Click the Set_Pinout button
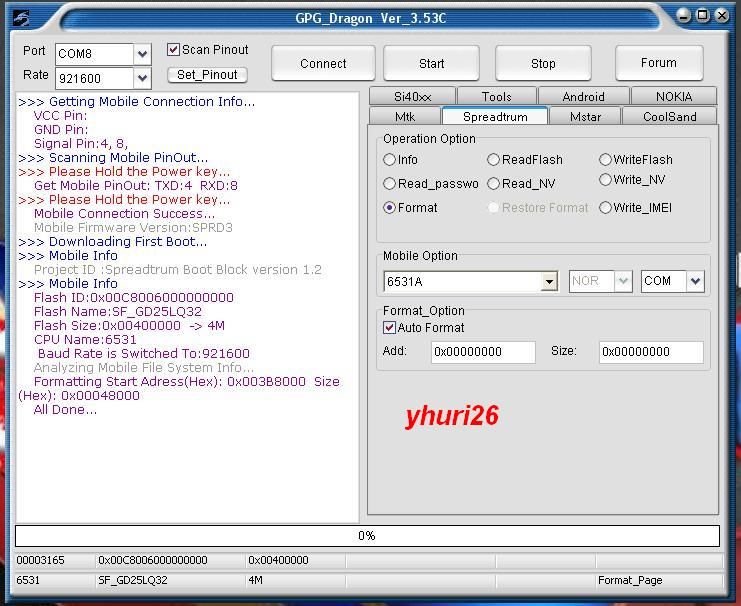 tap(207, 75)
